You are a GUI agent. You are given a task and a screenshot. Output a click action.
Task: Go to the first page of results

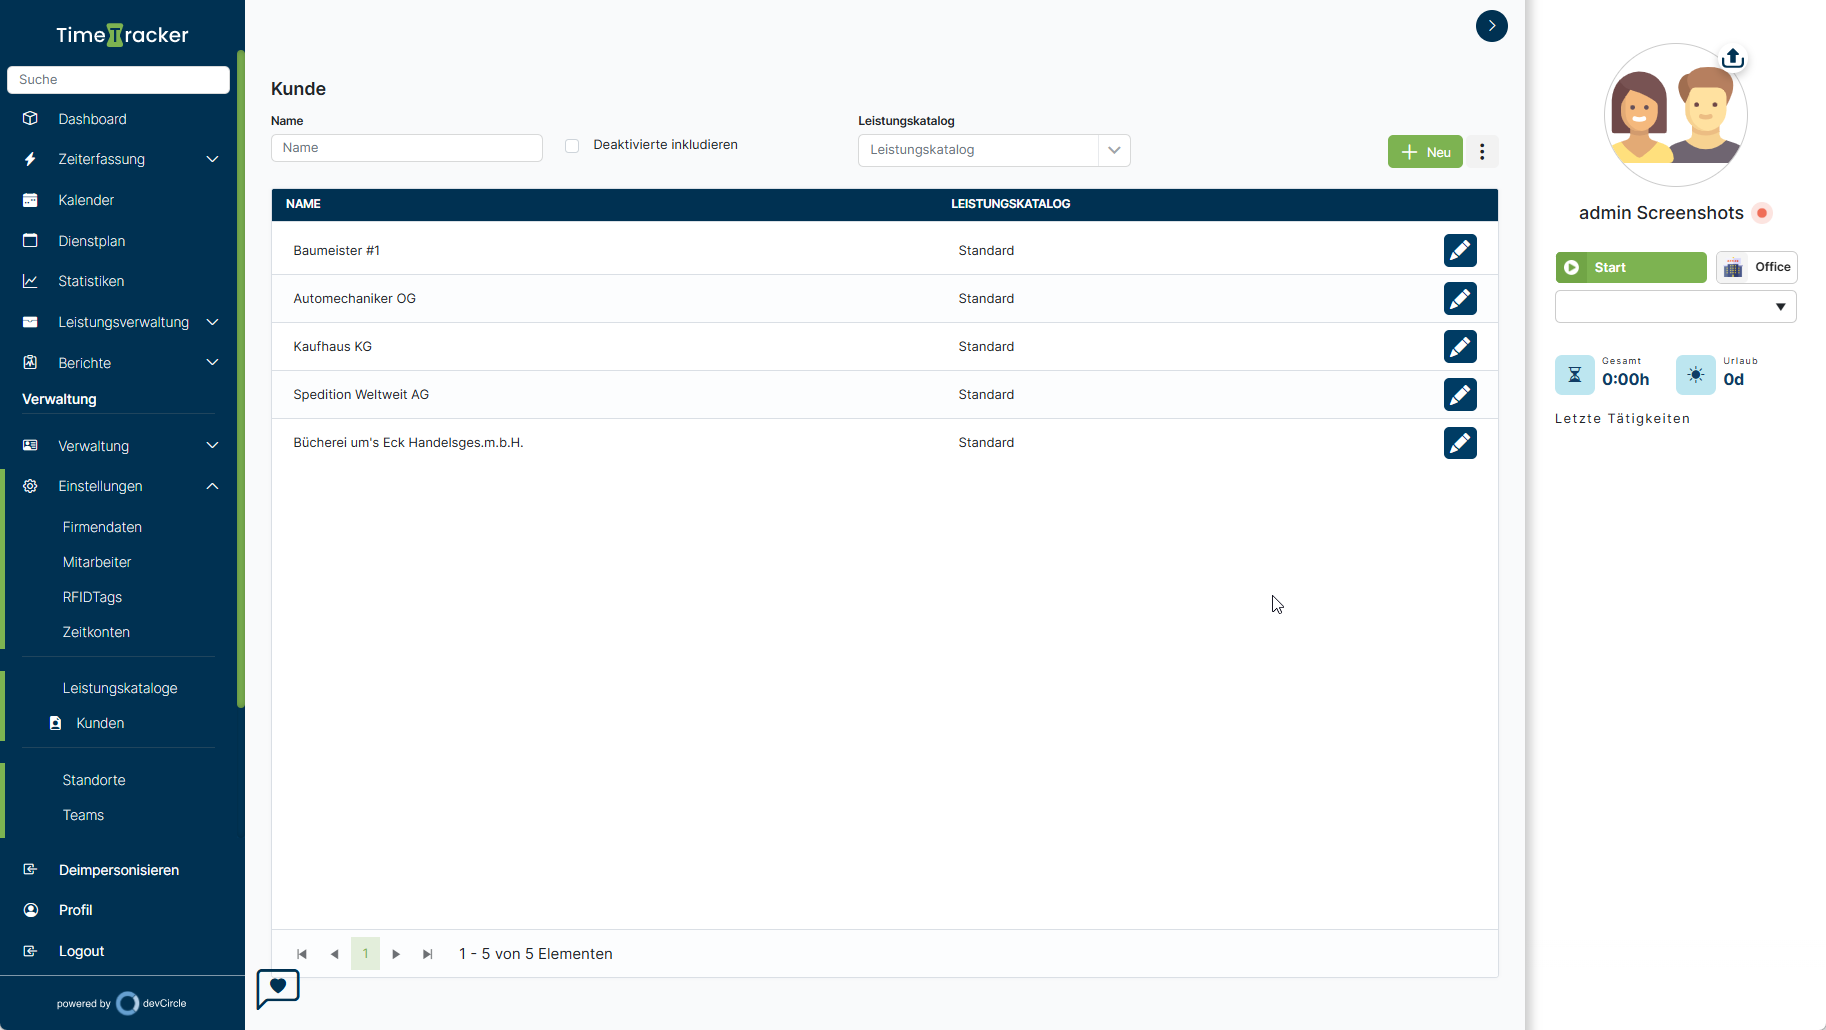click(x=302, y=954)
